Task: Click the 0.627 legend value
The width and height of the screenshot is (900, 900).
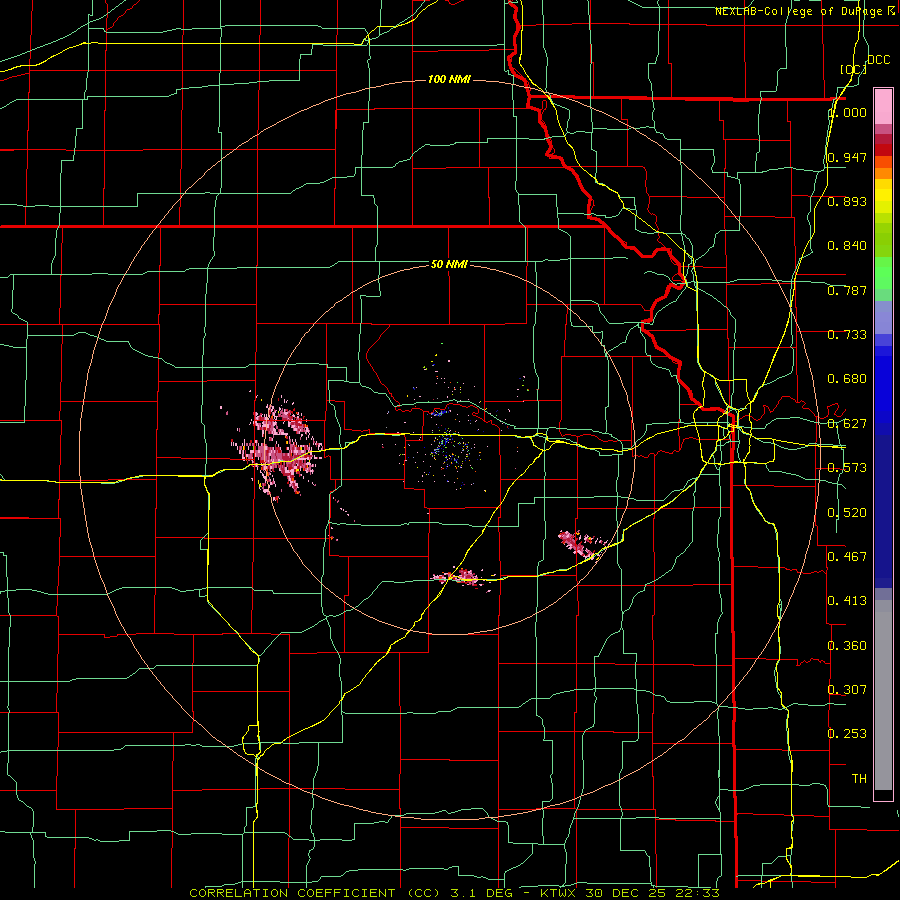Action: (847, 423)
